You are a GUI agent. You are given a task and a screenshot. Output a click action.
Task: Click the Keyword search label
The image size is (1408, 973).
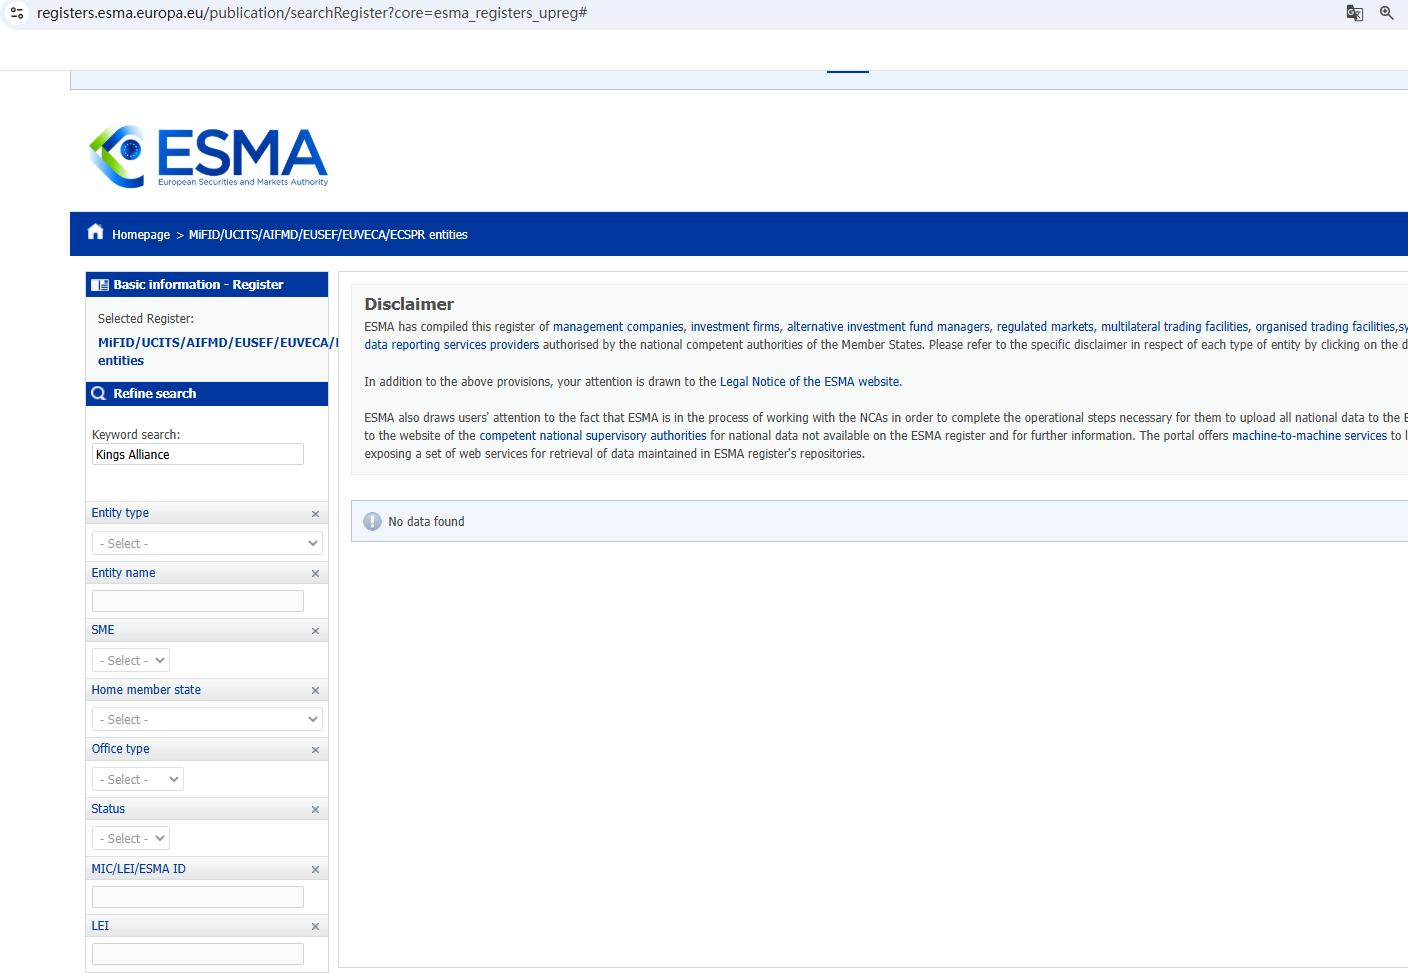pyautogui.click(x=136, y=435)
